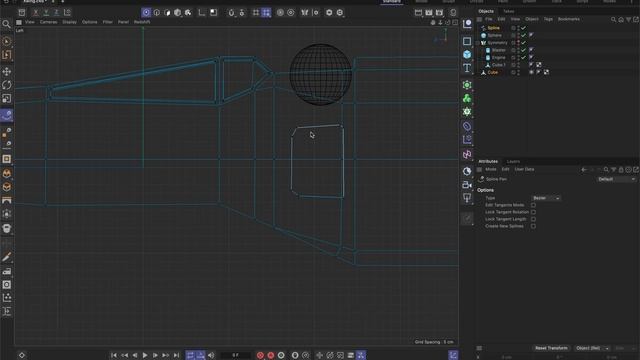Open the viewport View menu
Screen dimensions: 640x360
tap(30, 22)
